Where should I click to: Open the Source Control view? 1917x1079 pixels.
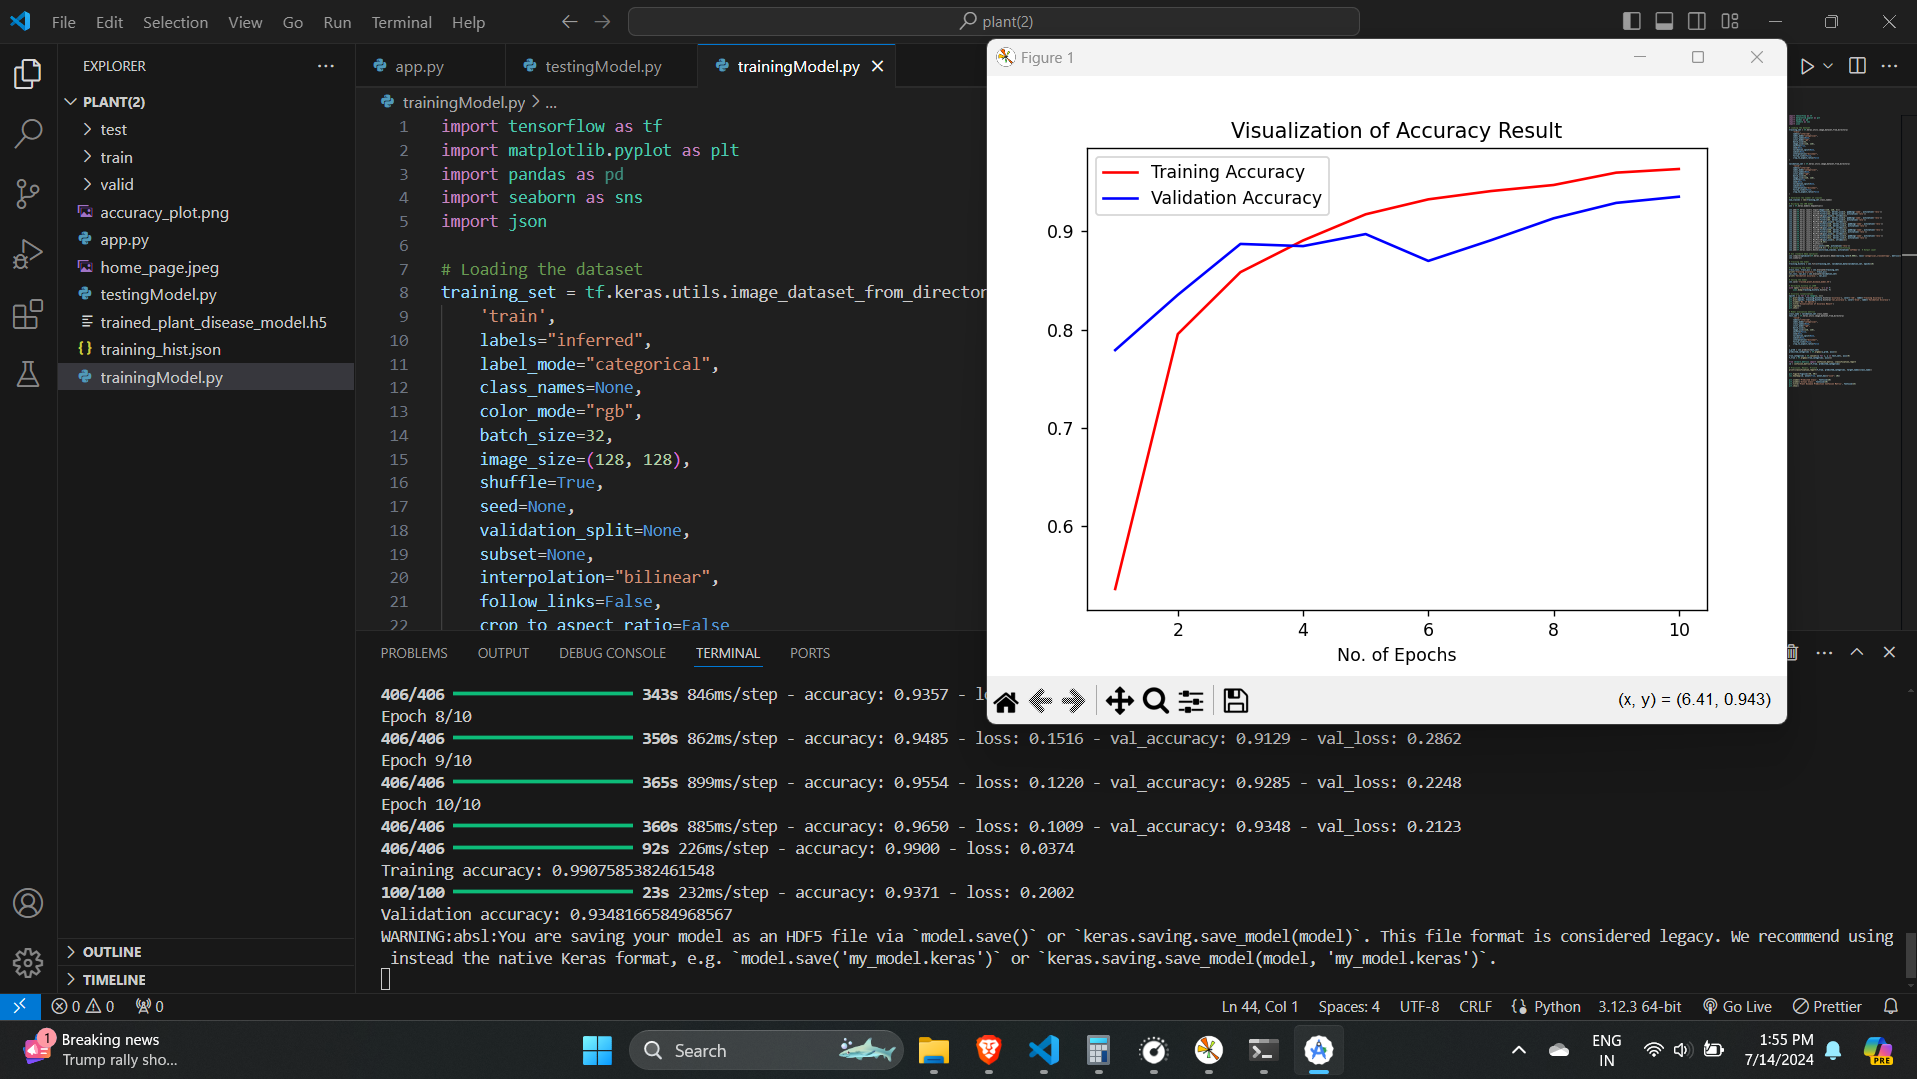point(28,193)
